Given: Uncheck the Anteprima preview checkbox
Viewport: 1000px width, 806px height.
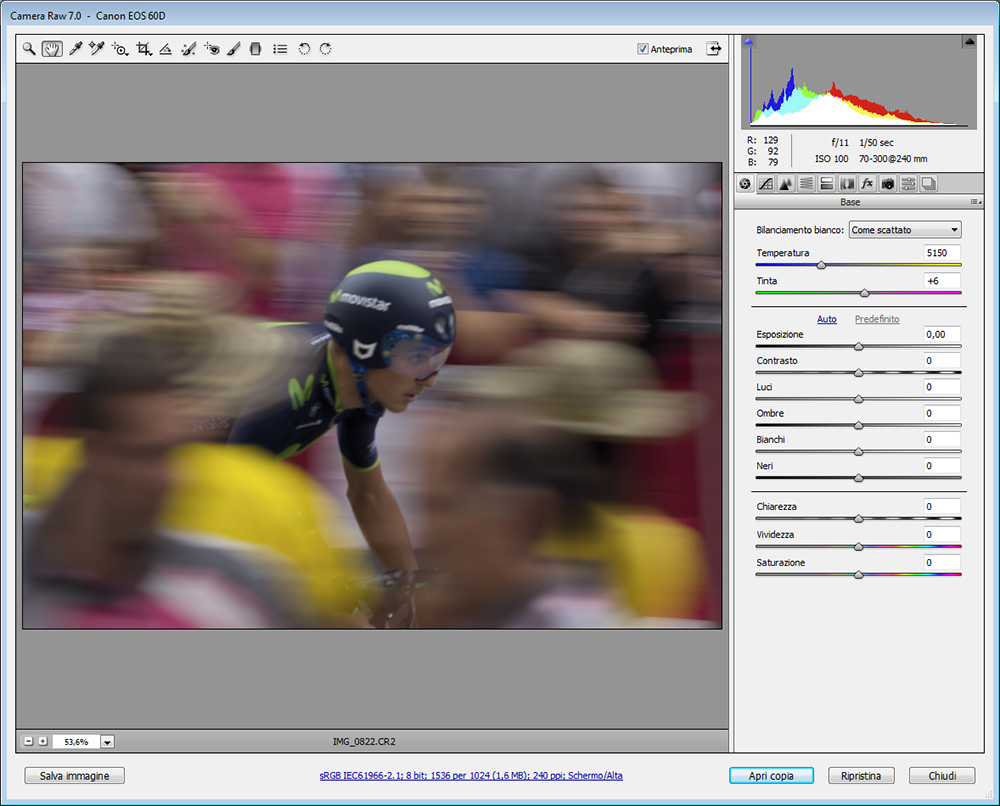Looking at the screenshot, I should (643, 49).
